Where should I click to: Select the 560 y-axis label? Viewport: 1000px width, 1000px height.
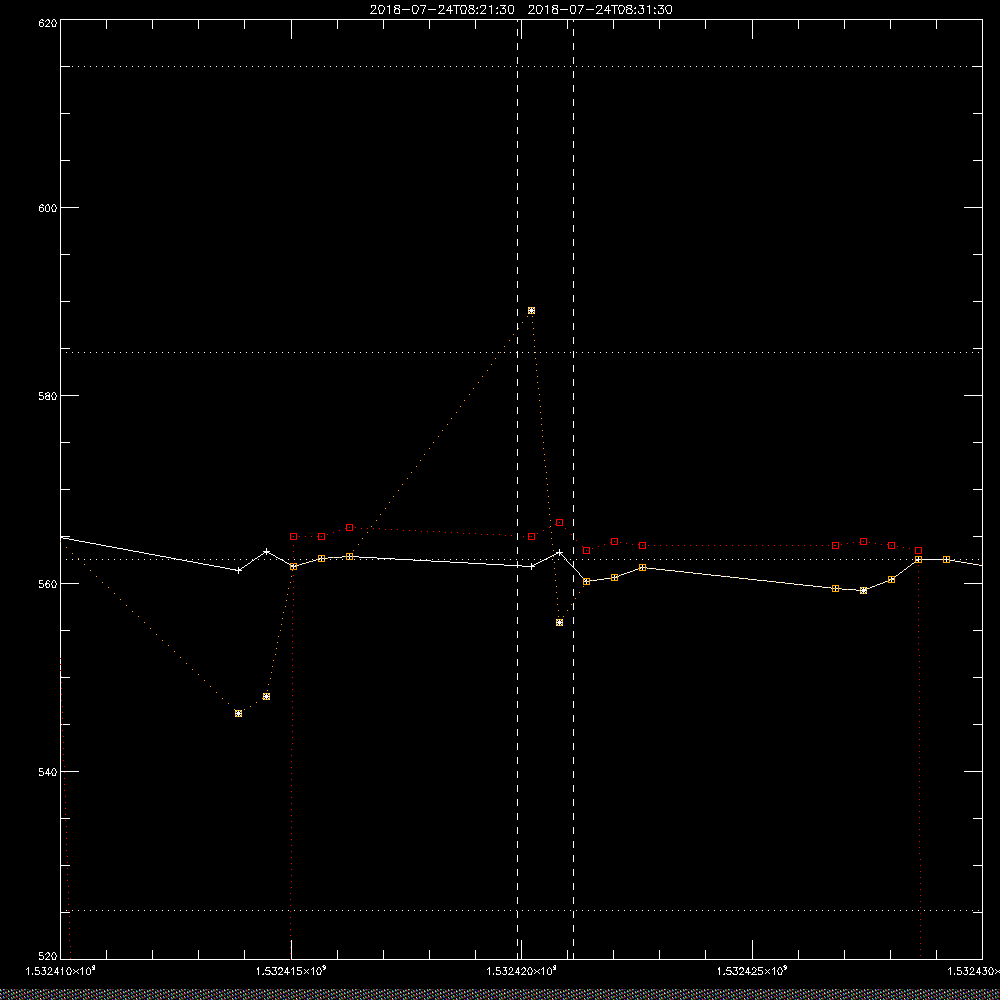click(48, 584)
